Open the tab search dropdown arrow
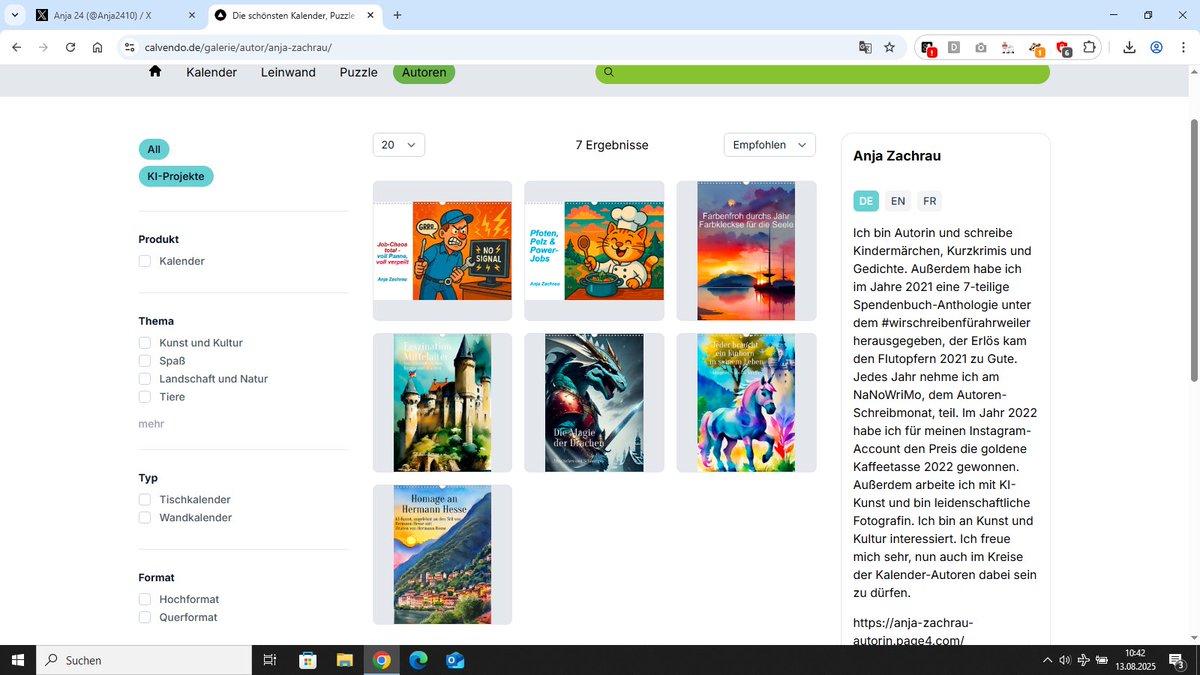The image size is (1200, 675). [14, 15]
